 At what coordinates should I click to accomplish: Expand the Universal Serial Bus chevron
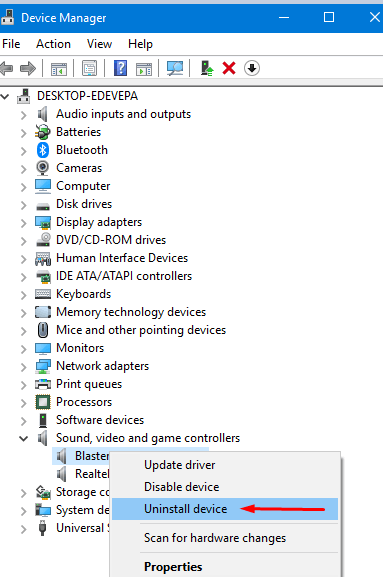point(24,529)
